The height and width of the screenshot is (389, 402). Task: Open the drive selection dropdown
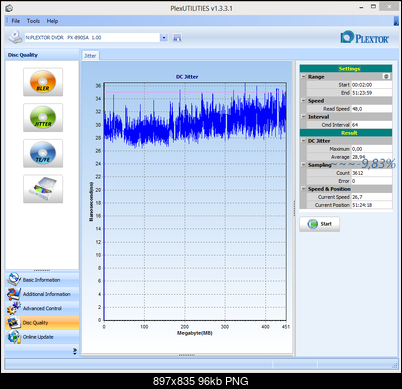pos(164,38)
